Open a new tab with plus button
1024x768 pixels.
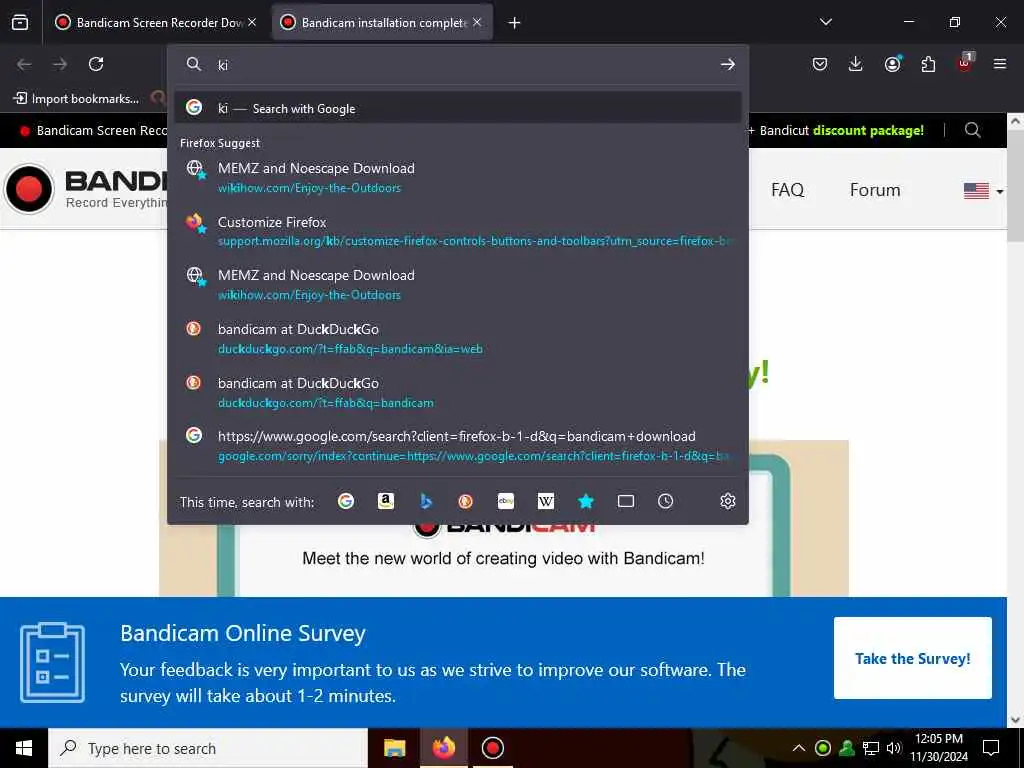pos(515,23)
